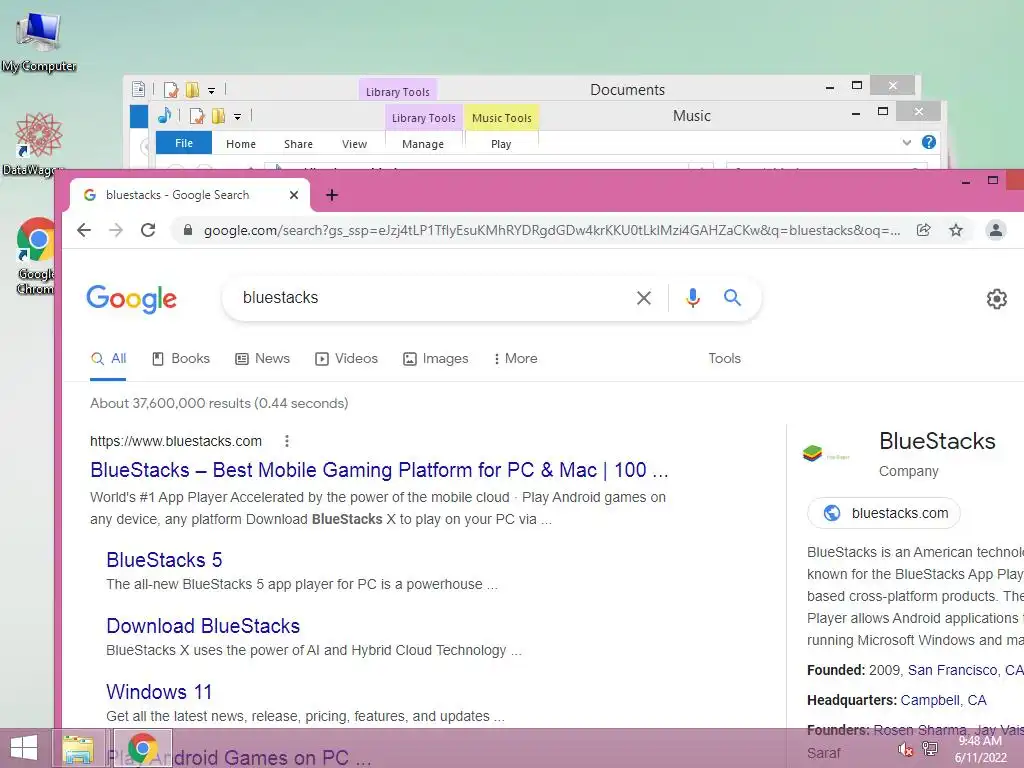Close the bluestacks Google Search tab
The width and height of the screenshot is (1024, 768).
[x=294, y=195]
